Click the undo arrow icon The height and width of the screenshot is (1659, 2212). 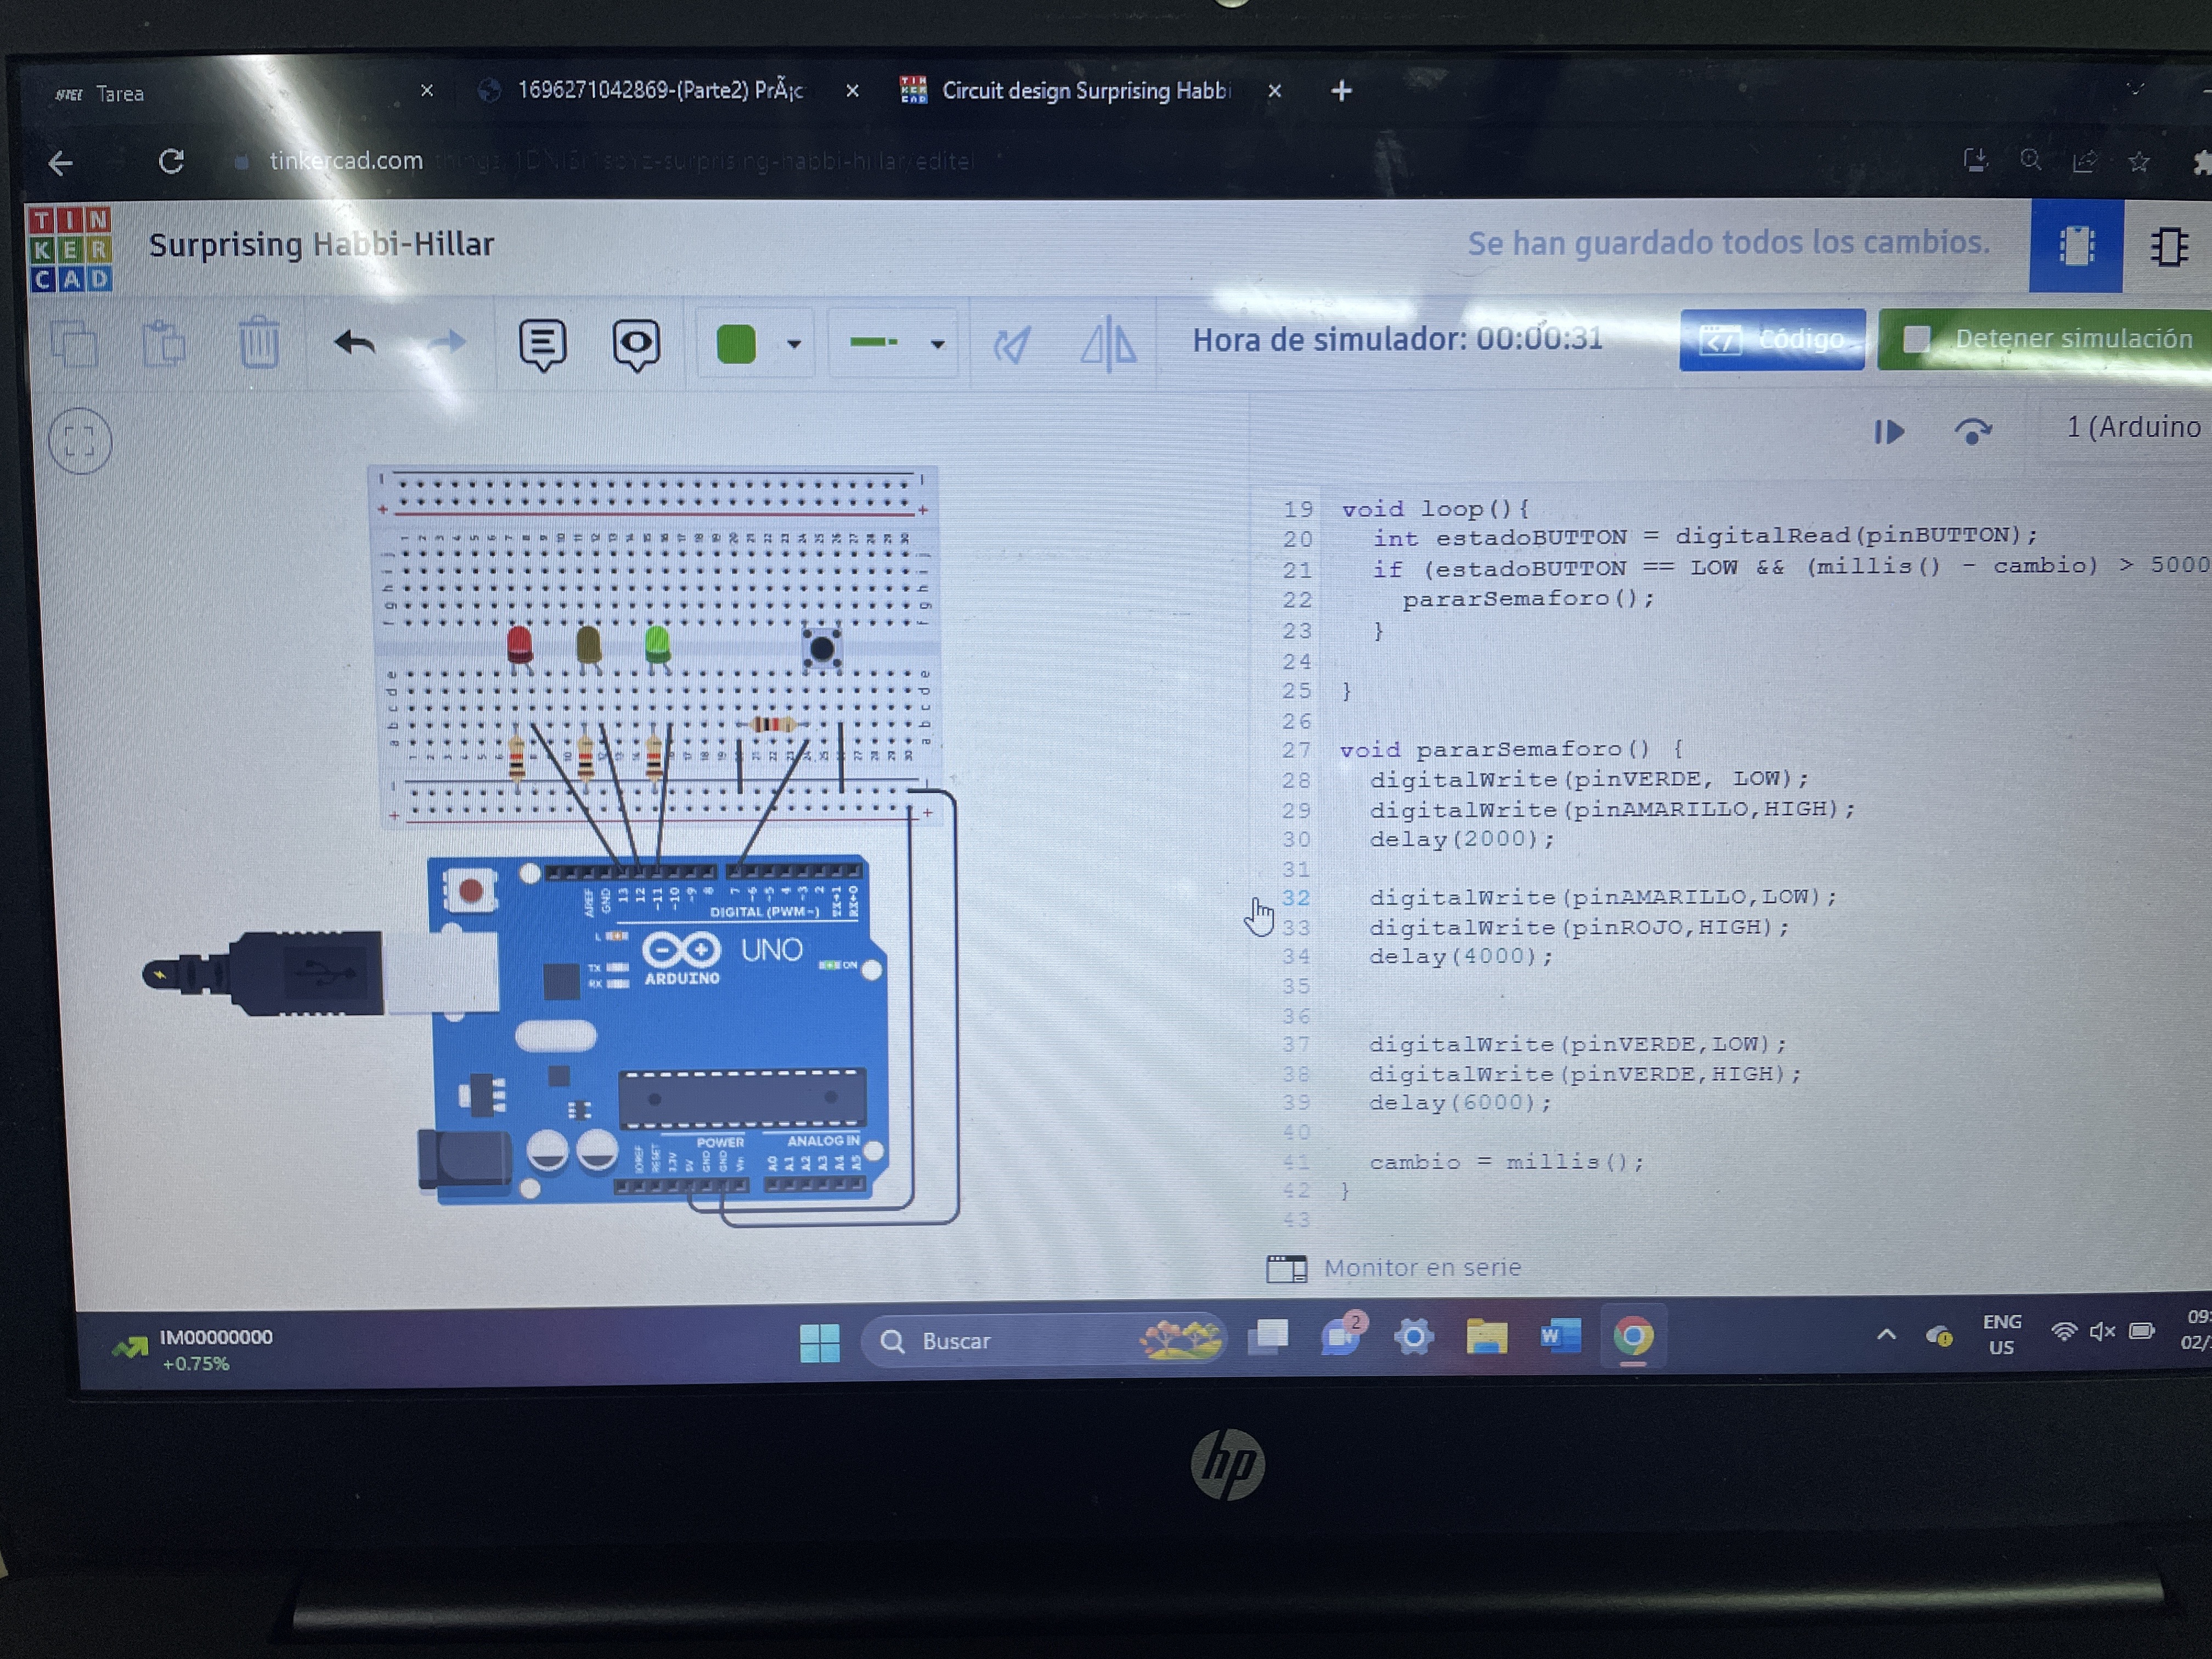coord(354,343)
